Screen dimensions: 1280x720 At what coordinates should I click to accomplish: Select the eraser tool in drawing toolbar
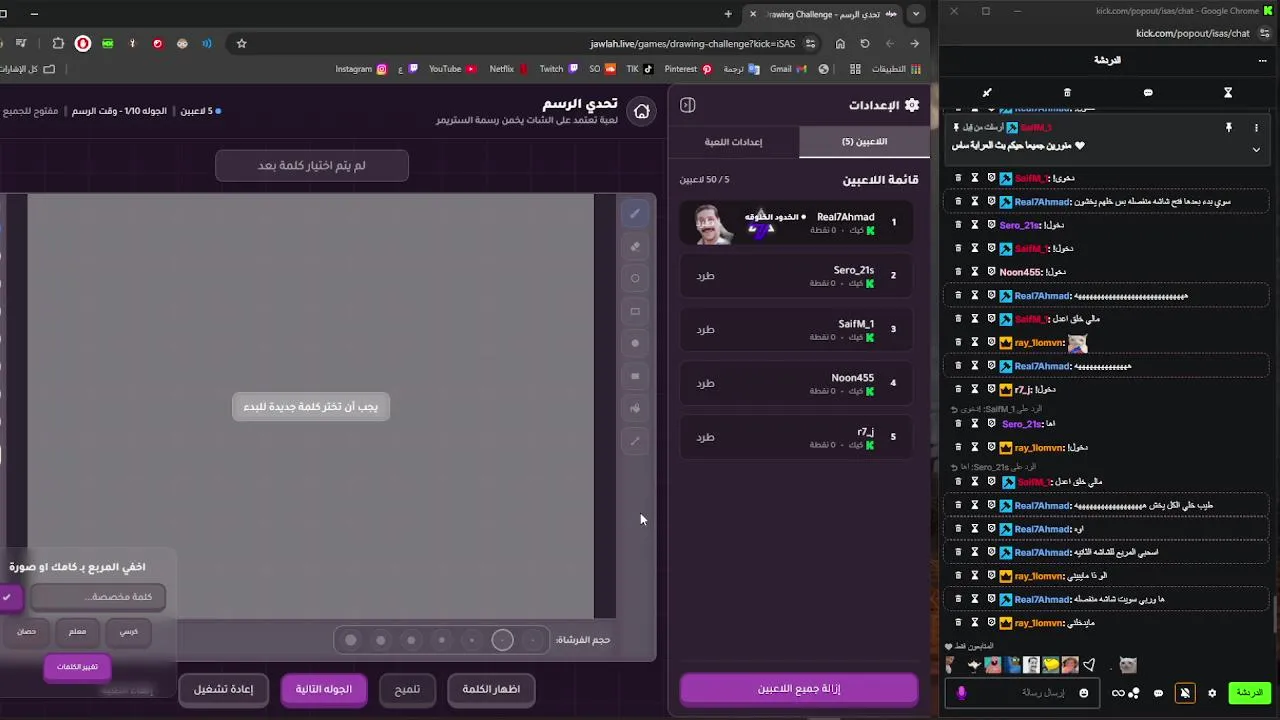(x=634, y=246)
